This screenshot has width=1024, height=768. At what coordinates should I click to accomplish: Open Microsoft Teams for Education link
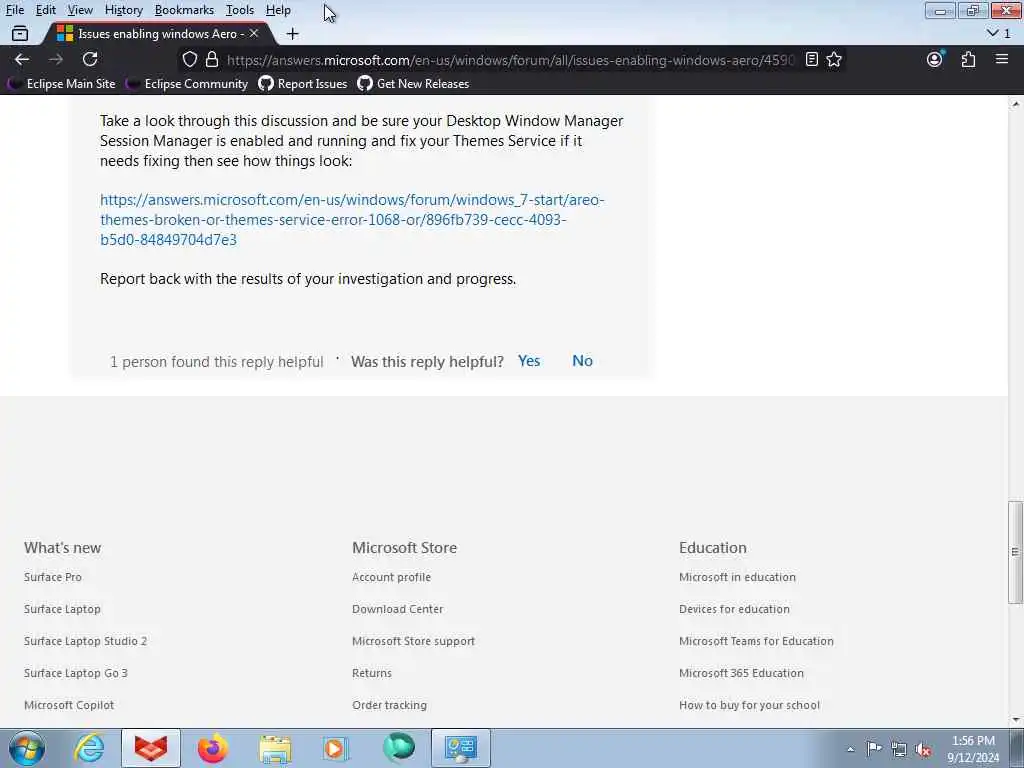point(756,641)
